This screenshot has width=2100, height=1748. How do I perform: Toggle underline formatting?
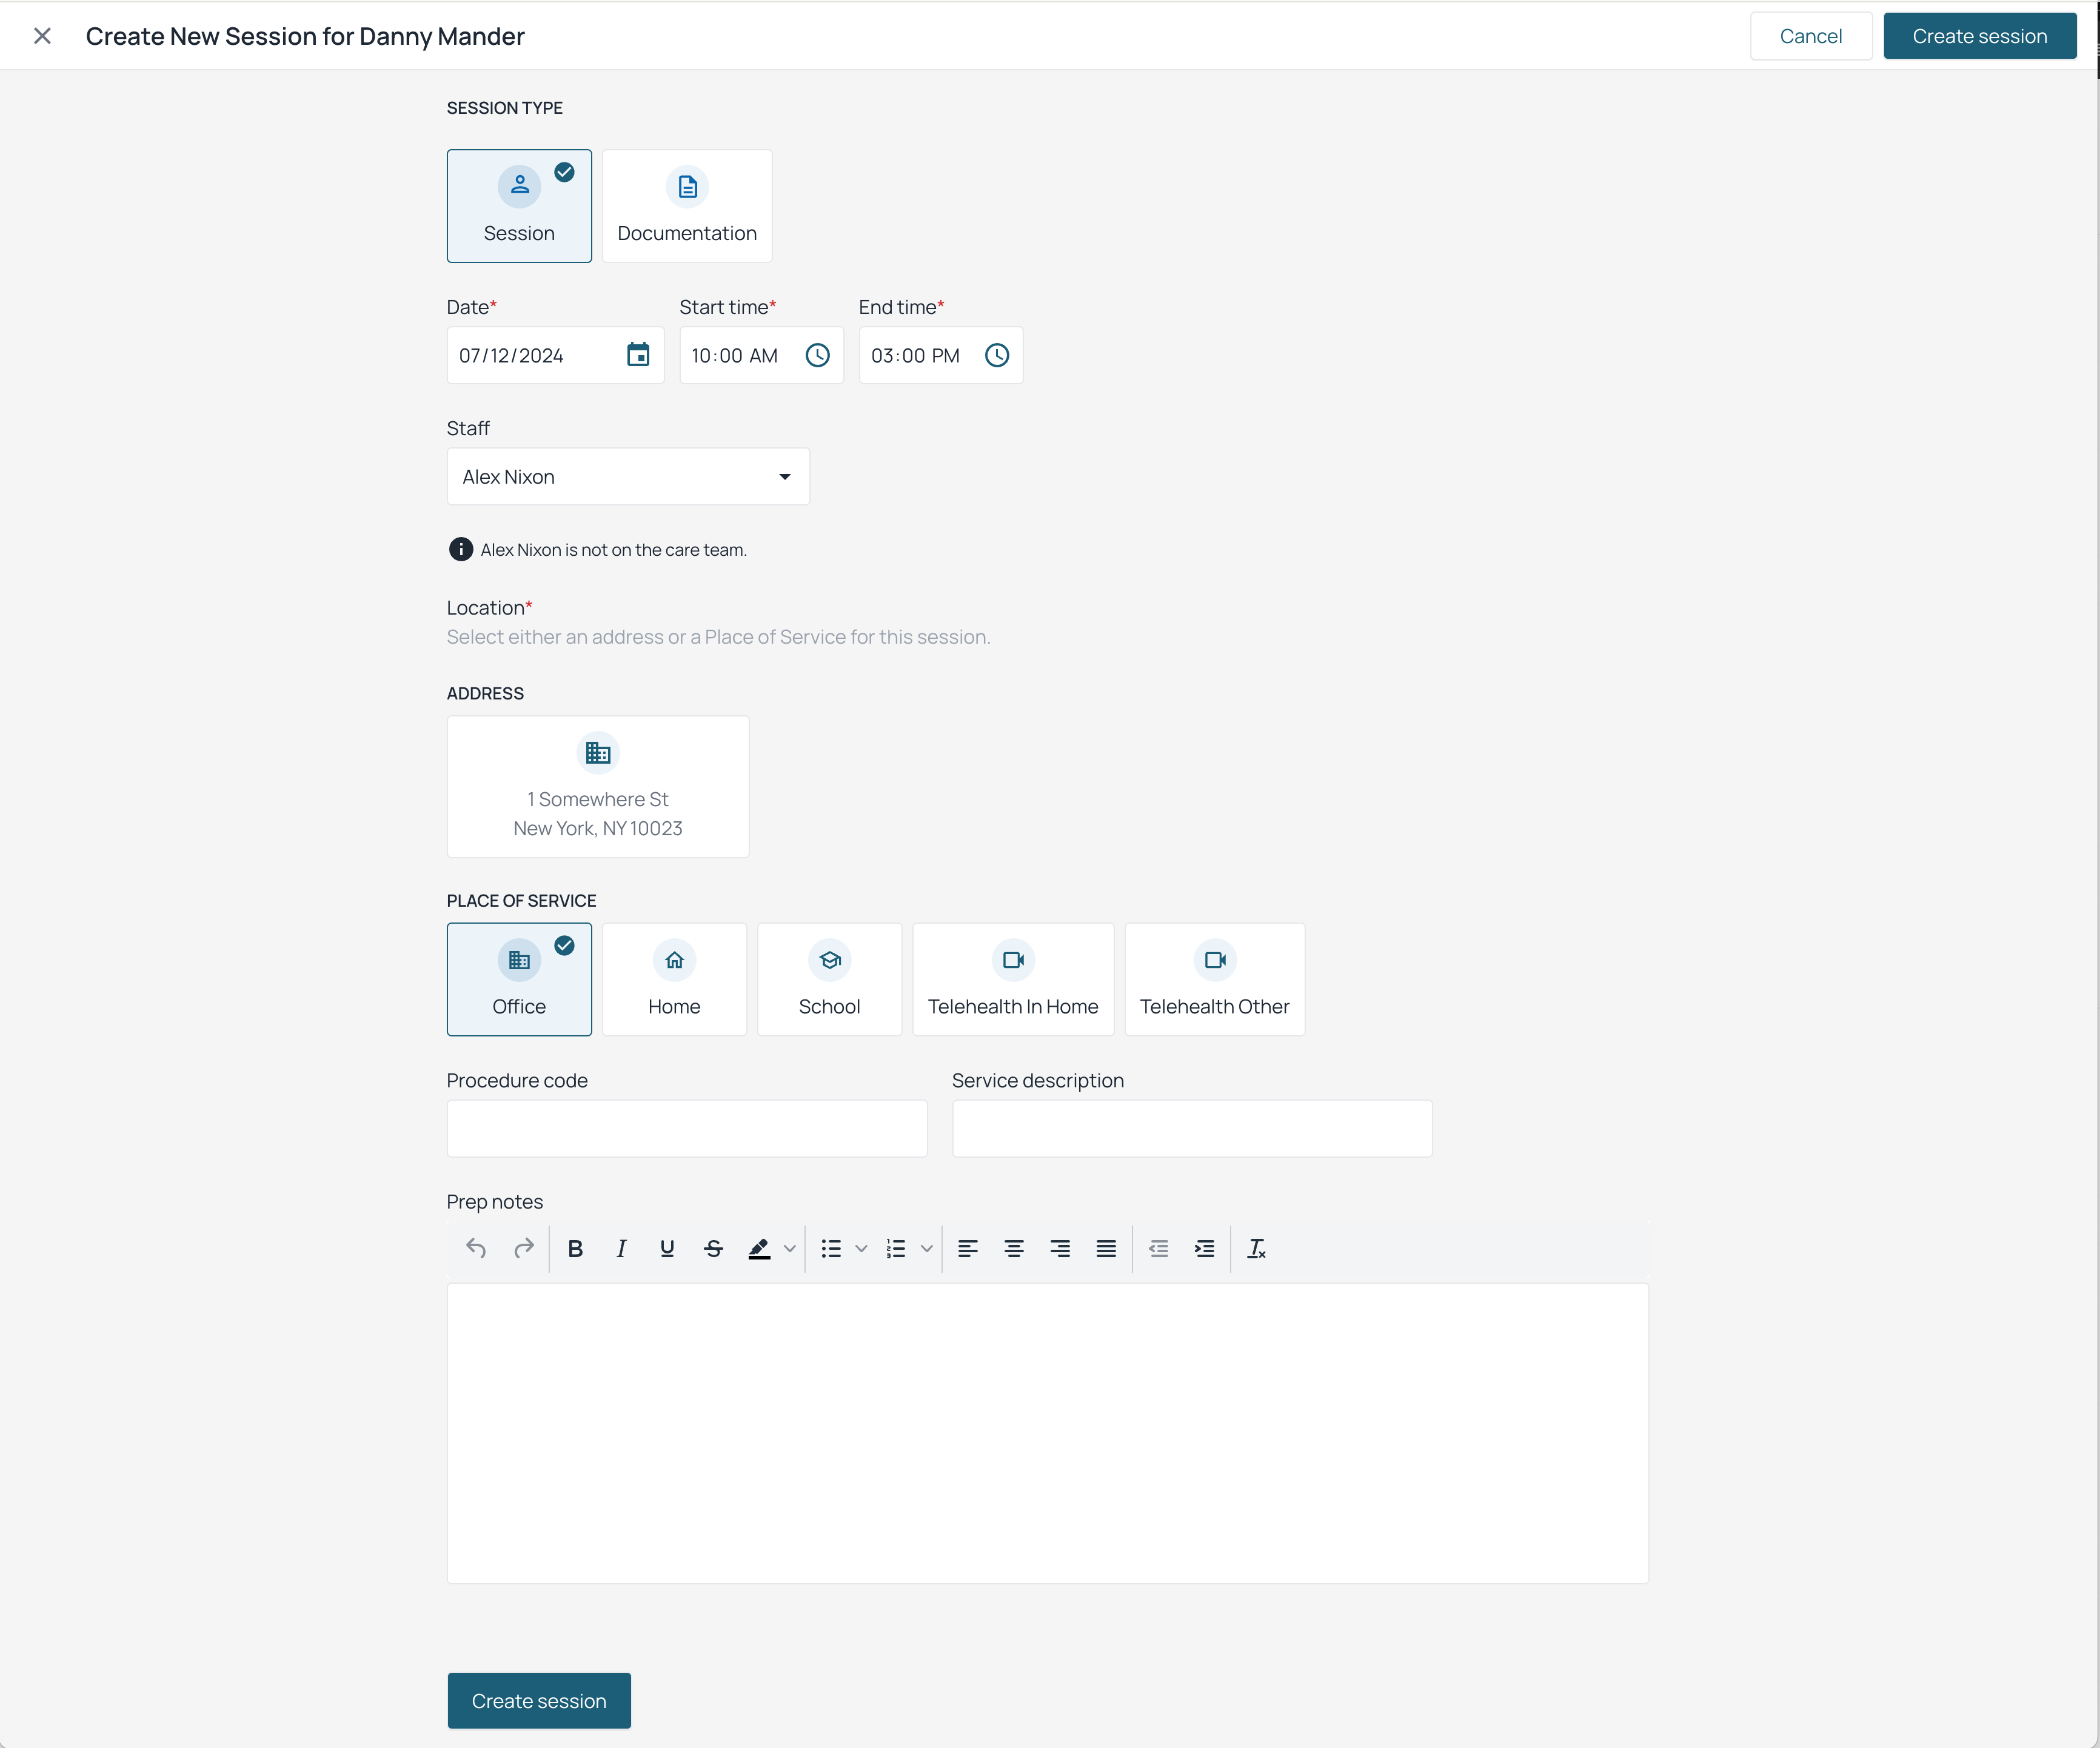pyautogui.click(x=667, y=1248)
